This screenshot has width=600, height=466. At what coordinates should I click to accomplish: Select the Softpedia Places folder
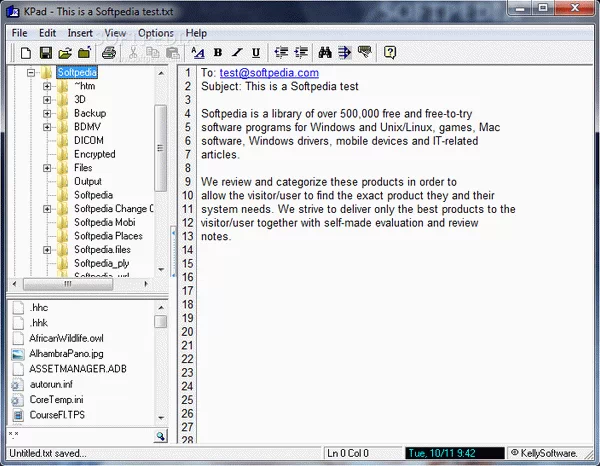pyautogui.click(x=108, y=236)
